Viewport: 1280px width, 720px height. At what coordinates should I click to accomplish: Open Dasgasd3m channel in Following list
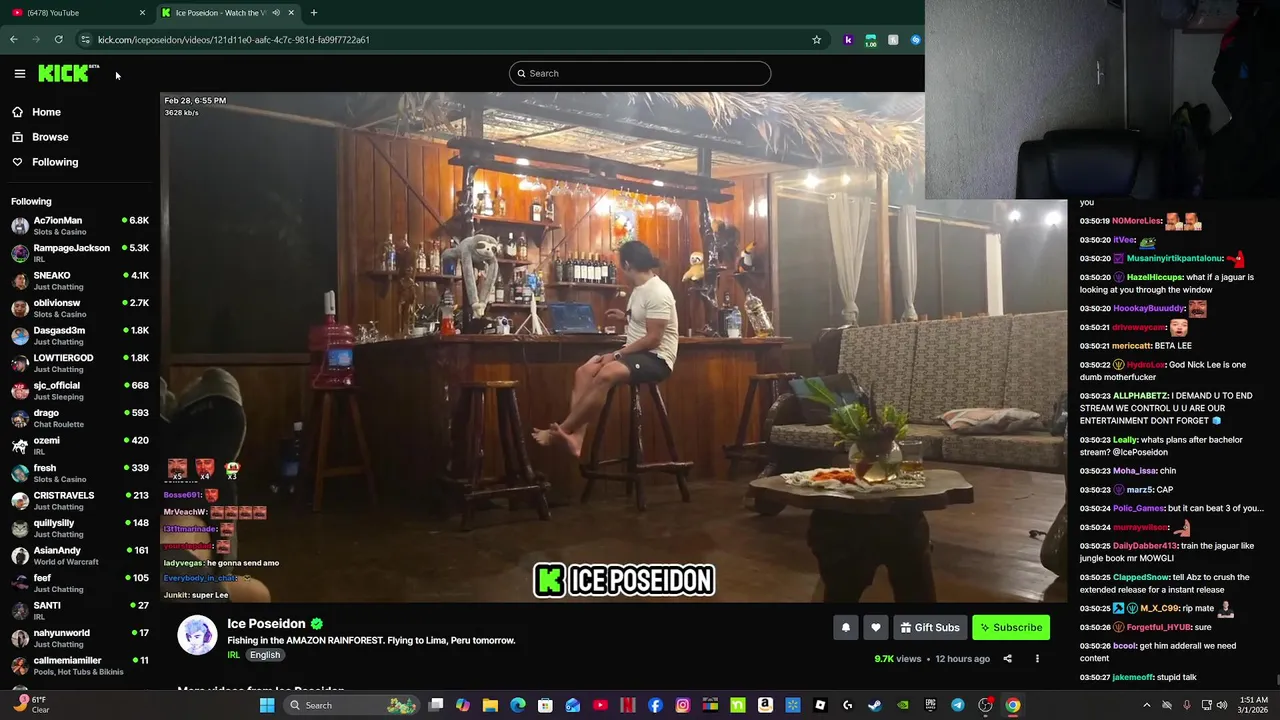(x=80, y=336)
